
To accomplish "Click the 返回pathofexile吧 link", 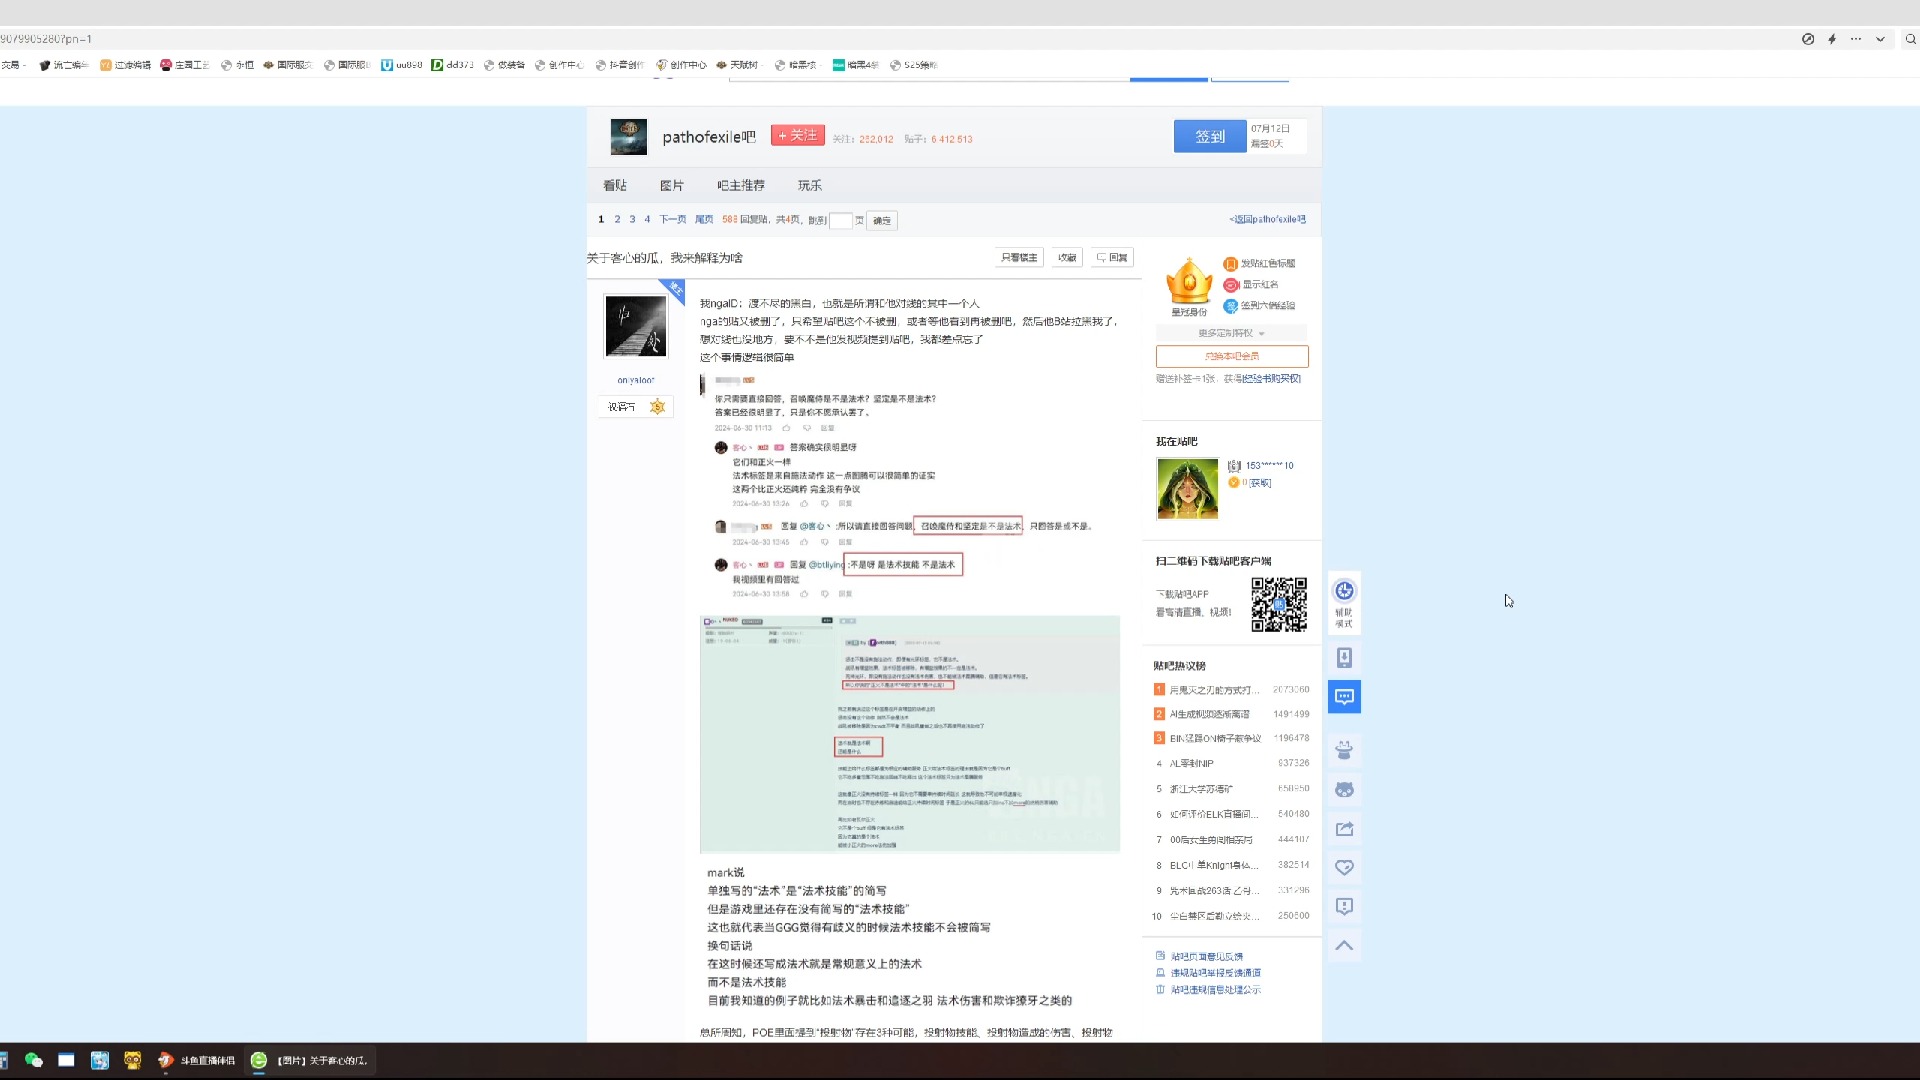I will [x=1267, y=219].
